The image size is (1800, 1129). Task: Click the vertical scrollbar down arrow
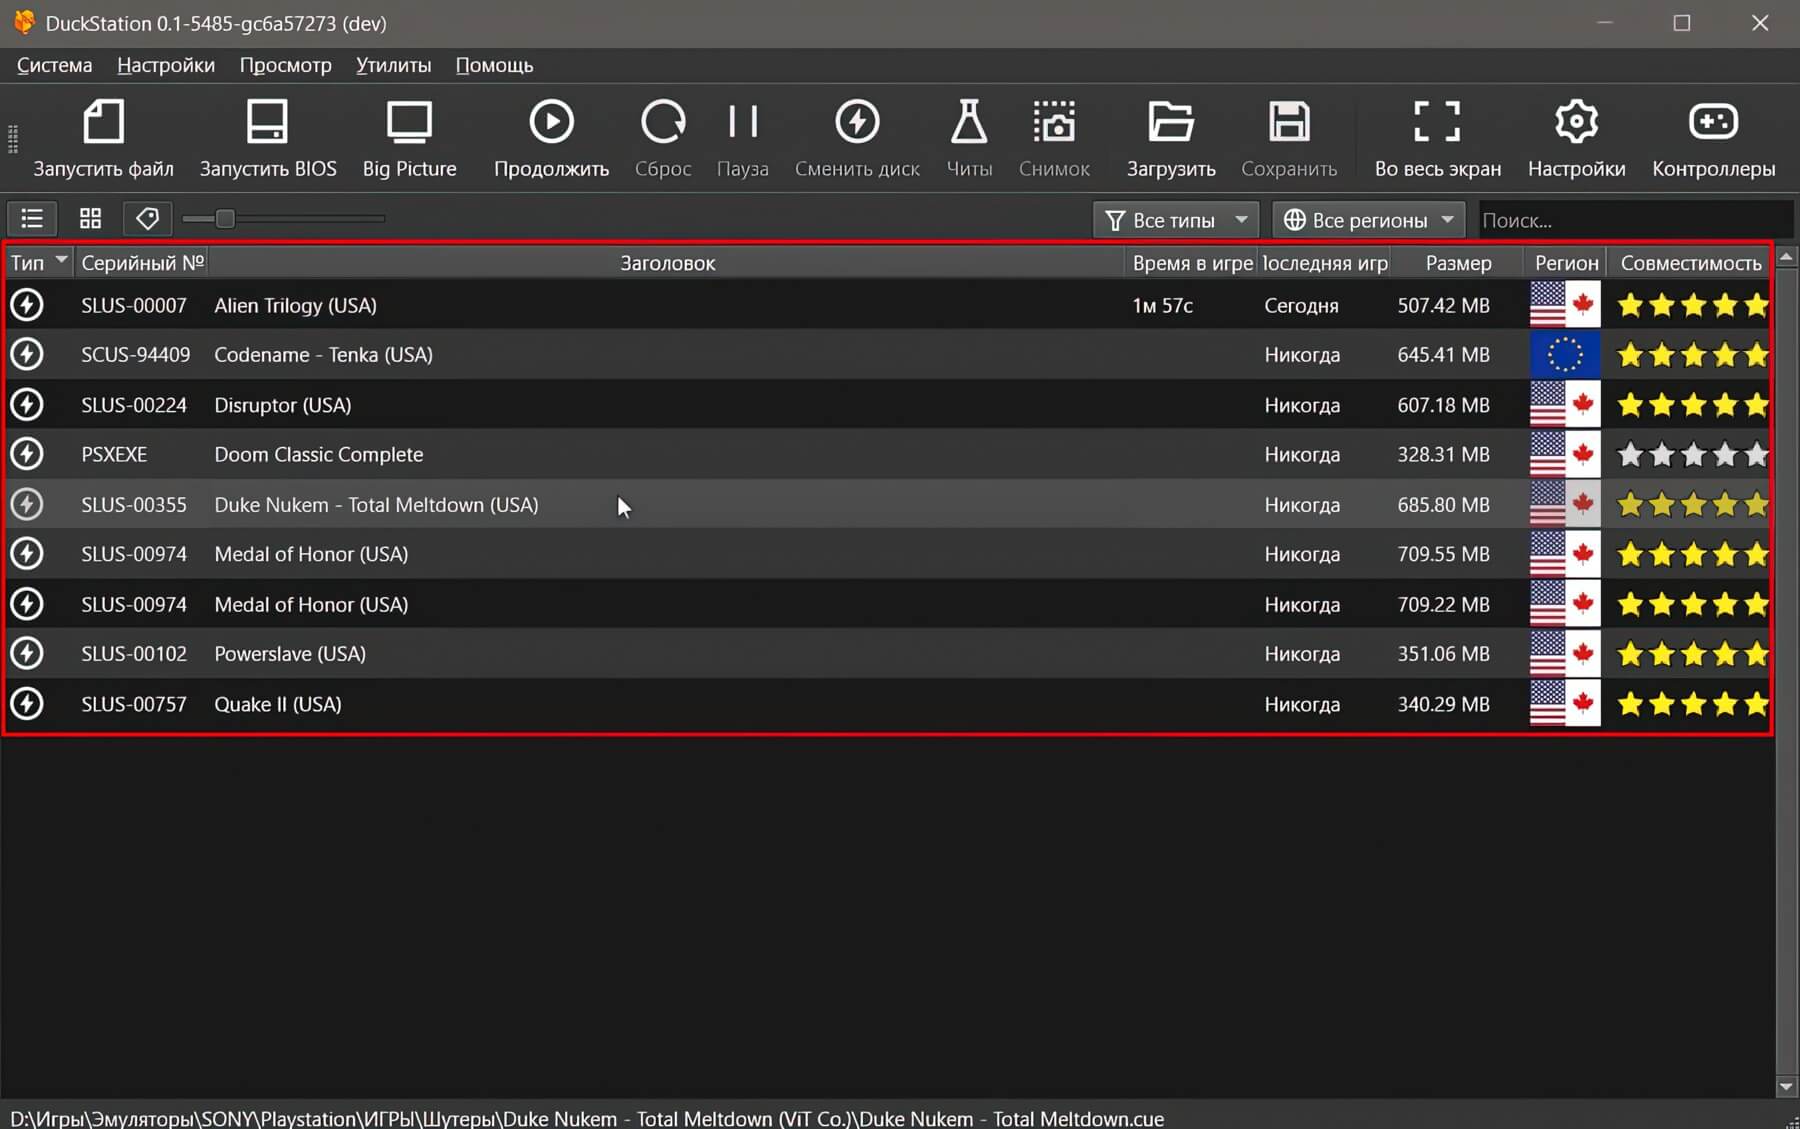[x=1786, y=1087]
